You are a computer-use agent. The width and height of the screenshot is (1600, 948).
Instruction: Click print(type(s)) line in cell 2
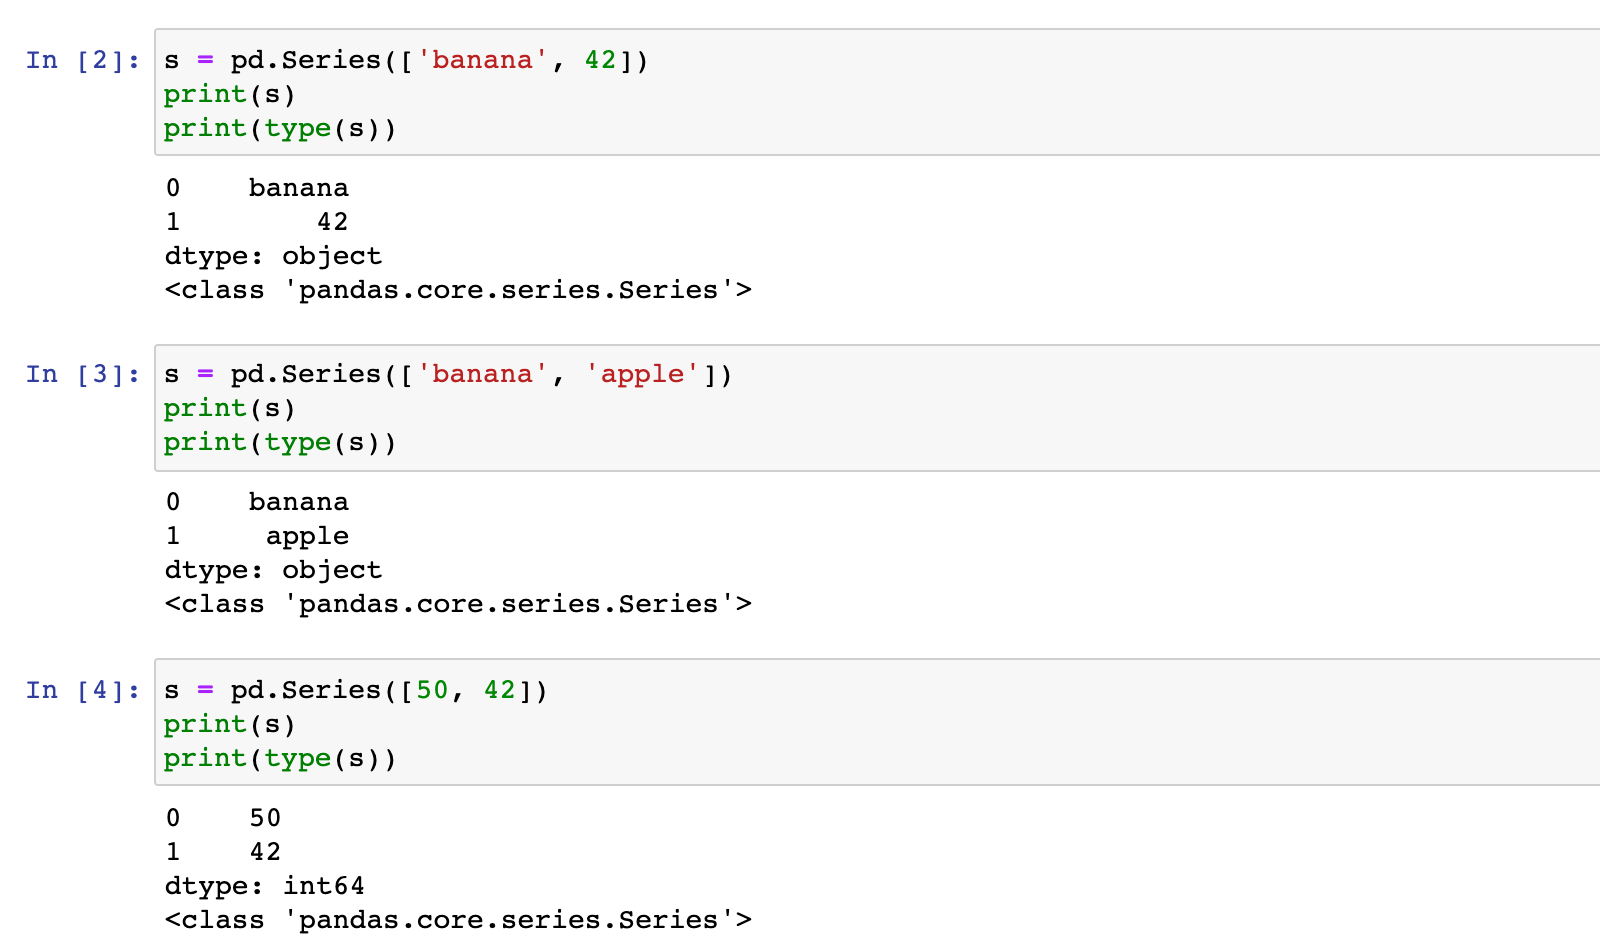pos(280,128)
